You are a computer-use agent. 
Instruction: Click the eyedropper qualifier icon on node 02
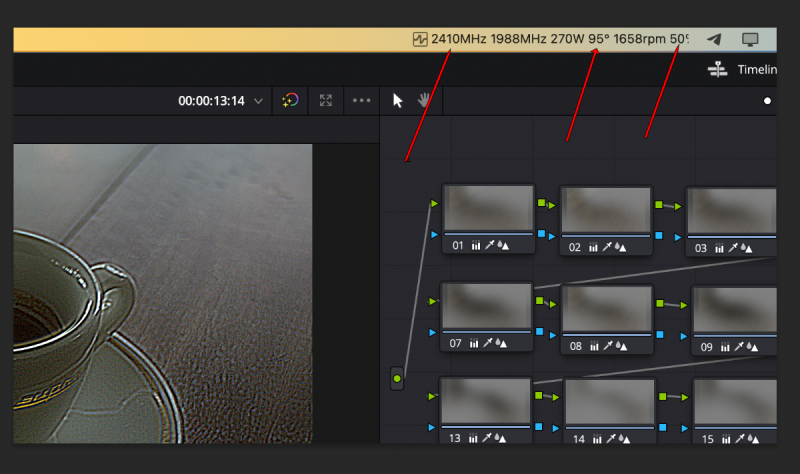click(x=607, y=247)
